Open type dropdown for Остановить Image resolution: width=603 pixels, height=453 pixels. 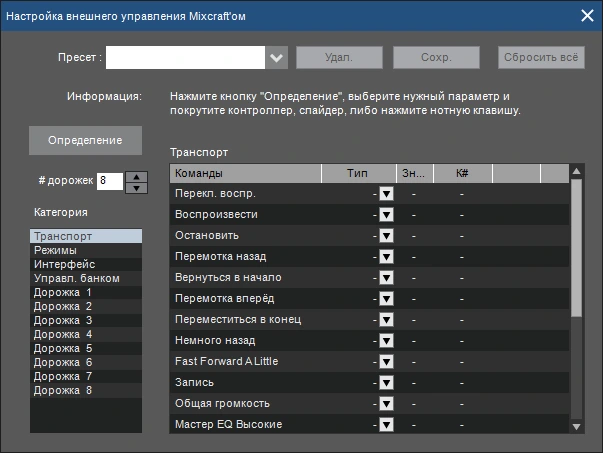(386, 236)
